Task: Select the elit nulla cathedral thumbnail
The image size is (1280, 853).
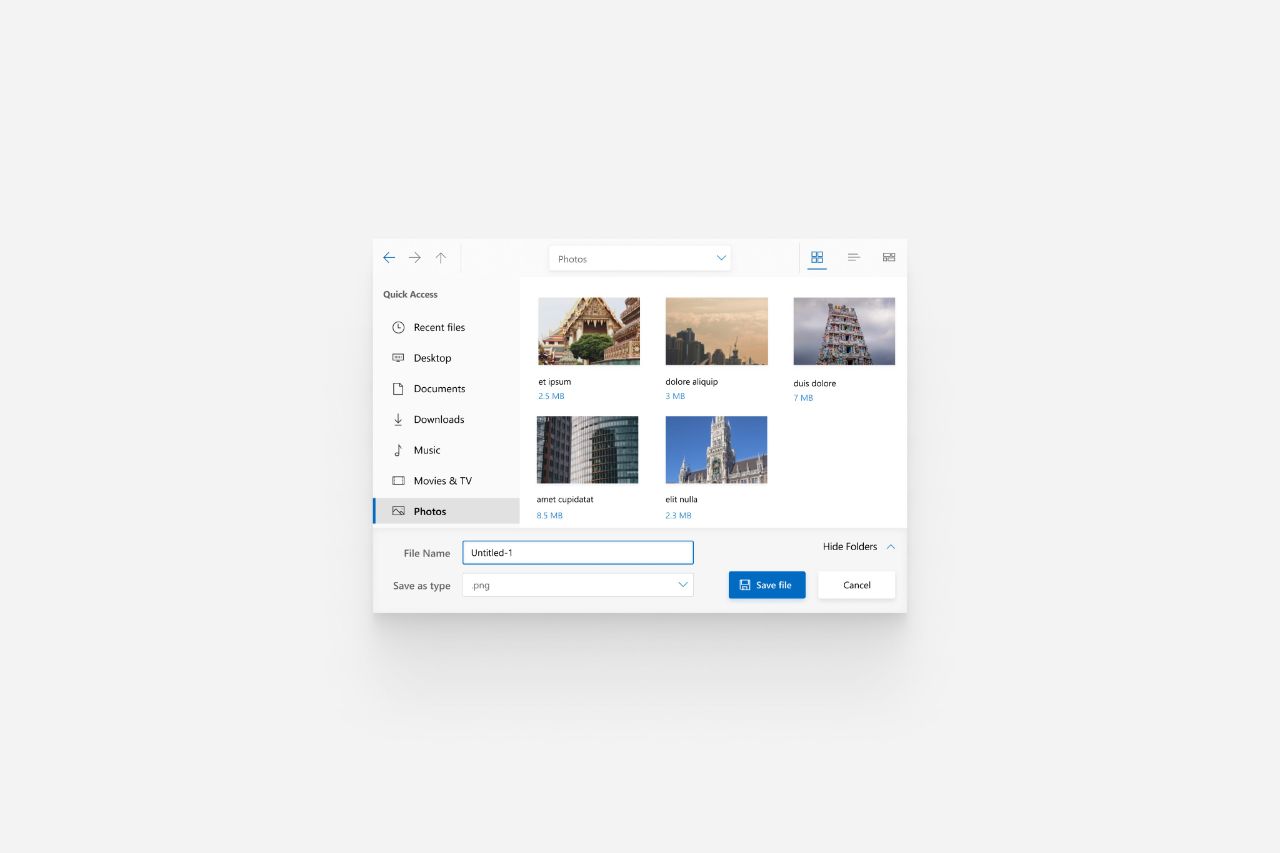Action: point(717,450)
